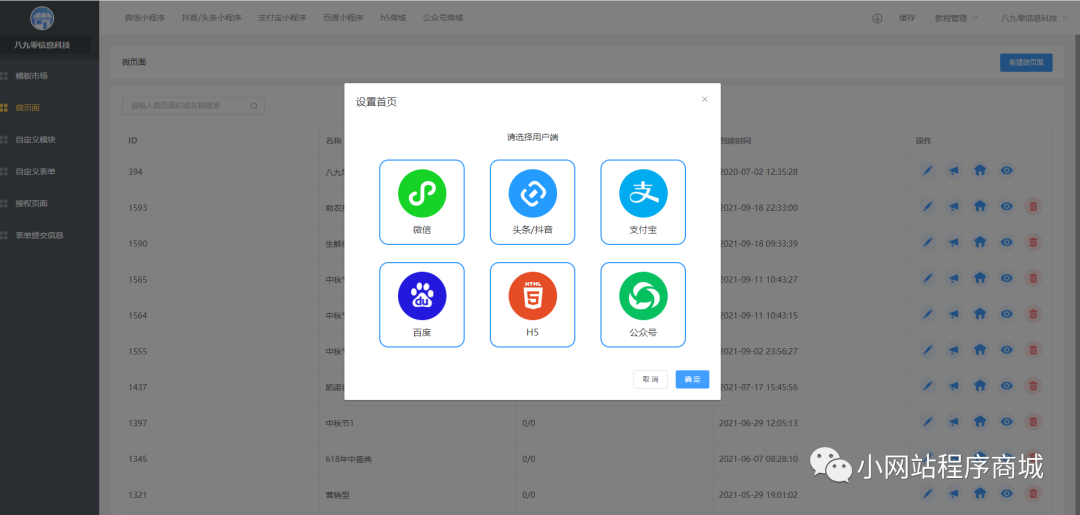Select the H5 platform card
The width and height of the screenshot is (1080, 515).
point(532,304)
